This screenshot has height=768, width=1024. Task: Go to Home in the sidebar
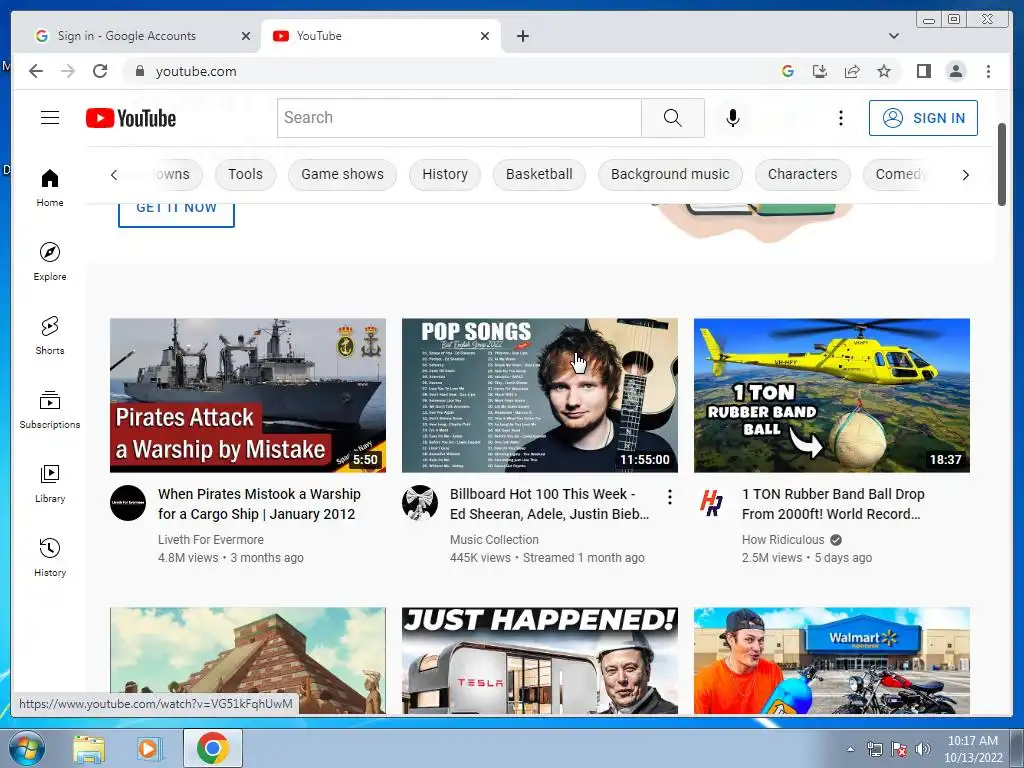50,188
